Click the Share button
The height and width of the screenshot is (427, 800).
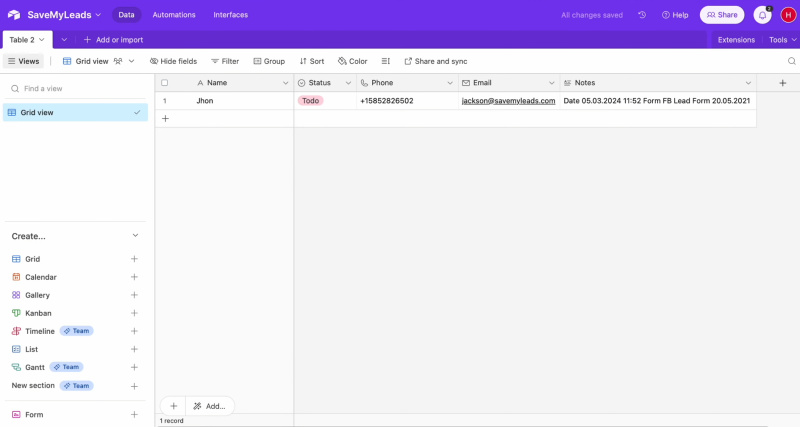click(x=722, y=15)
